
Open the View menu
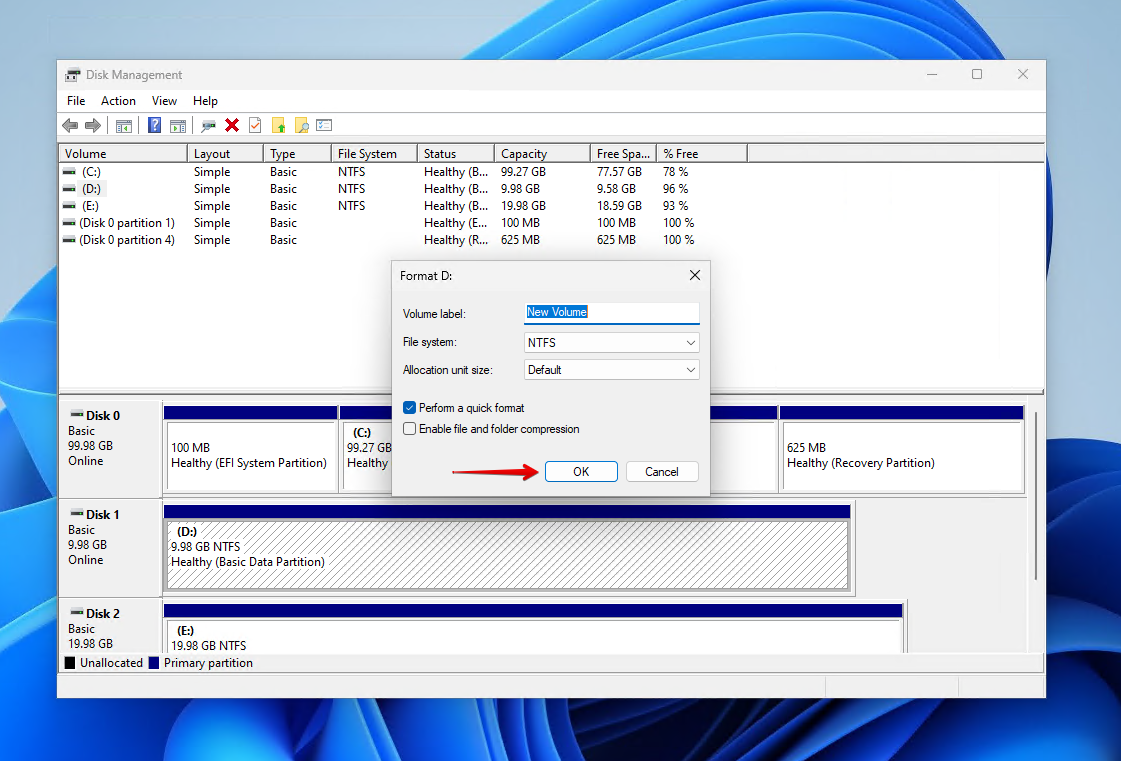164,101
